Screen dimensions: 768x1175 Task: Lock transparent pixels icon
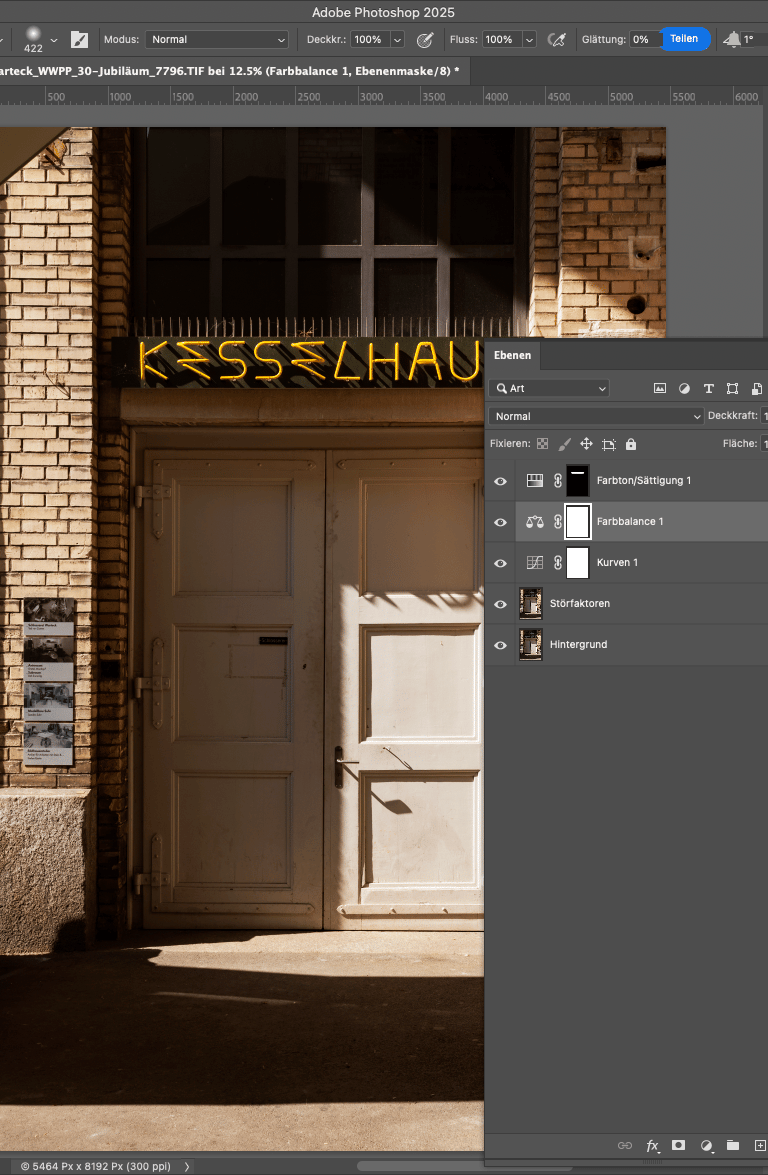click(x=542, y=444)
